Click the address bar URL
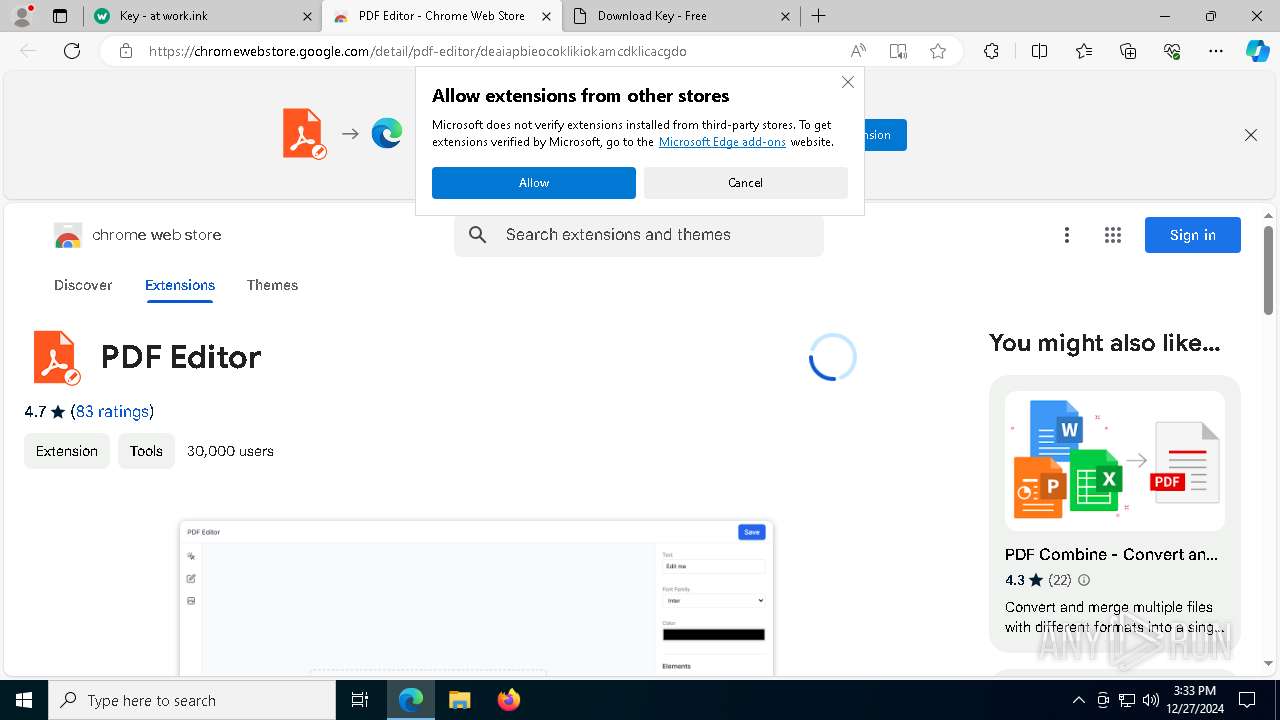The height and width of the screenshot is (720, 1280). click(418, 51)
